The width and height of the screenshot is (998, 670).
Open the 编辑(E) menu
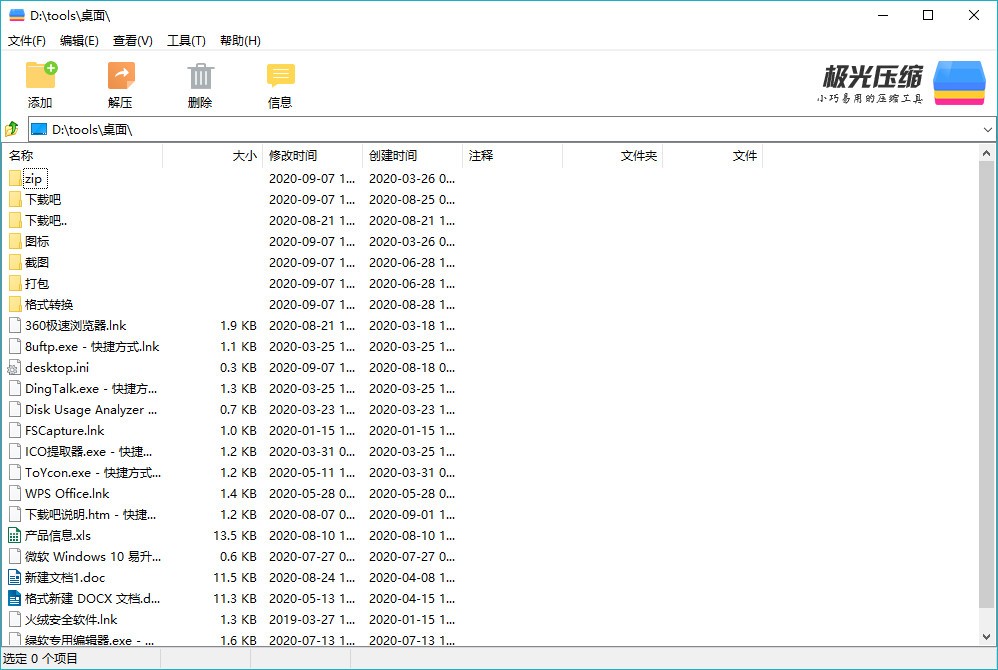pos(79,41)
